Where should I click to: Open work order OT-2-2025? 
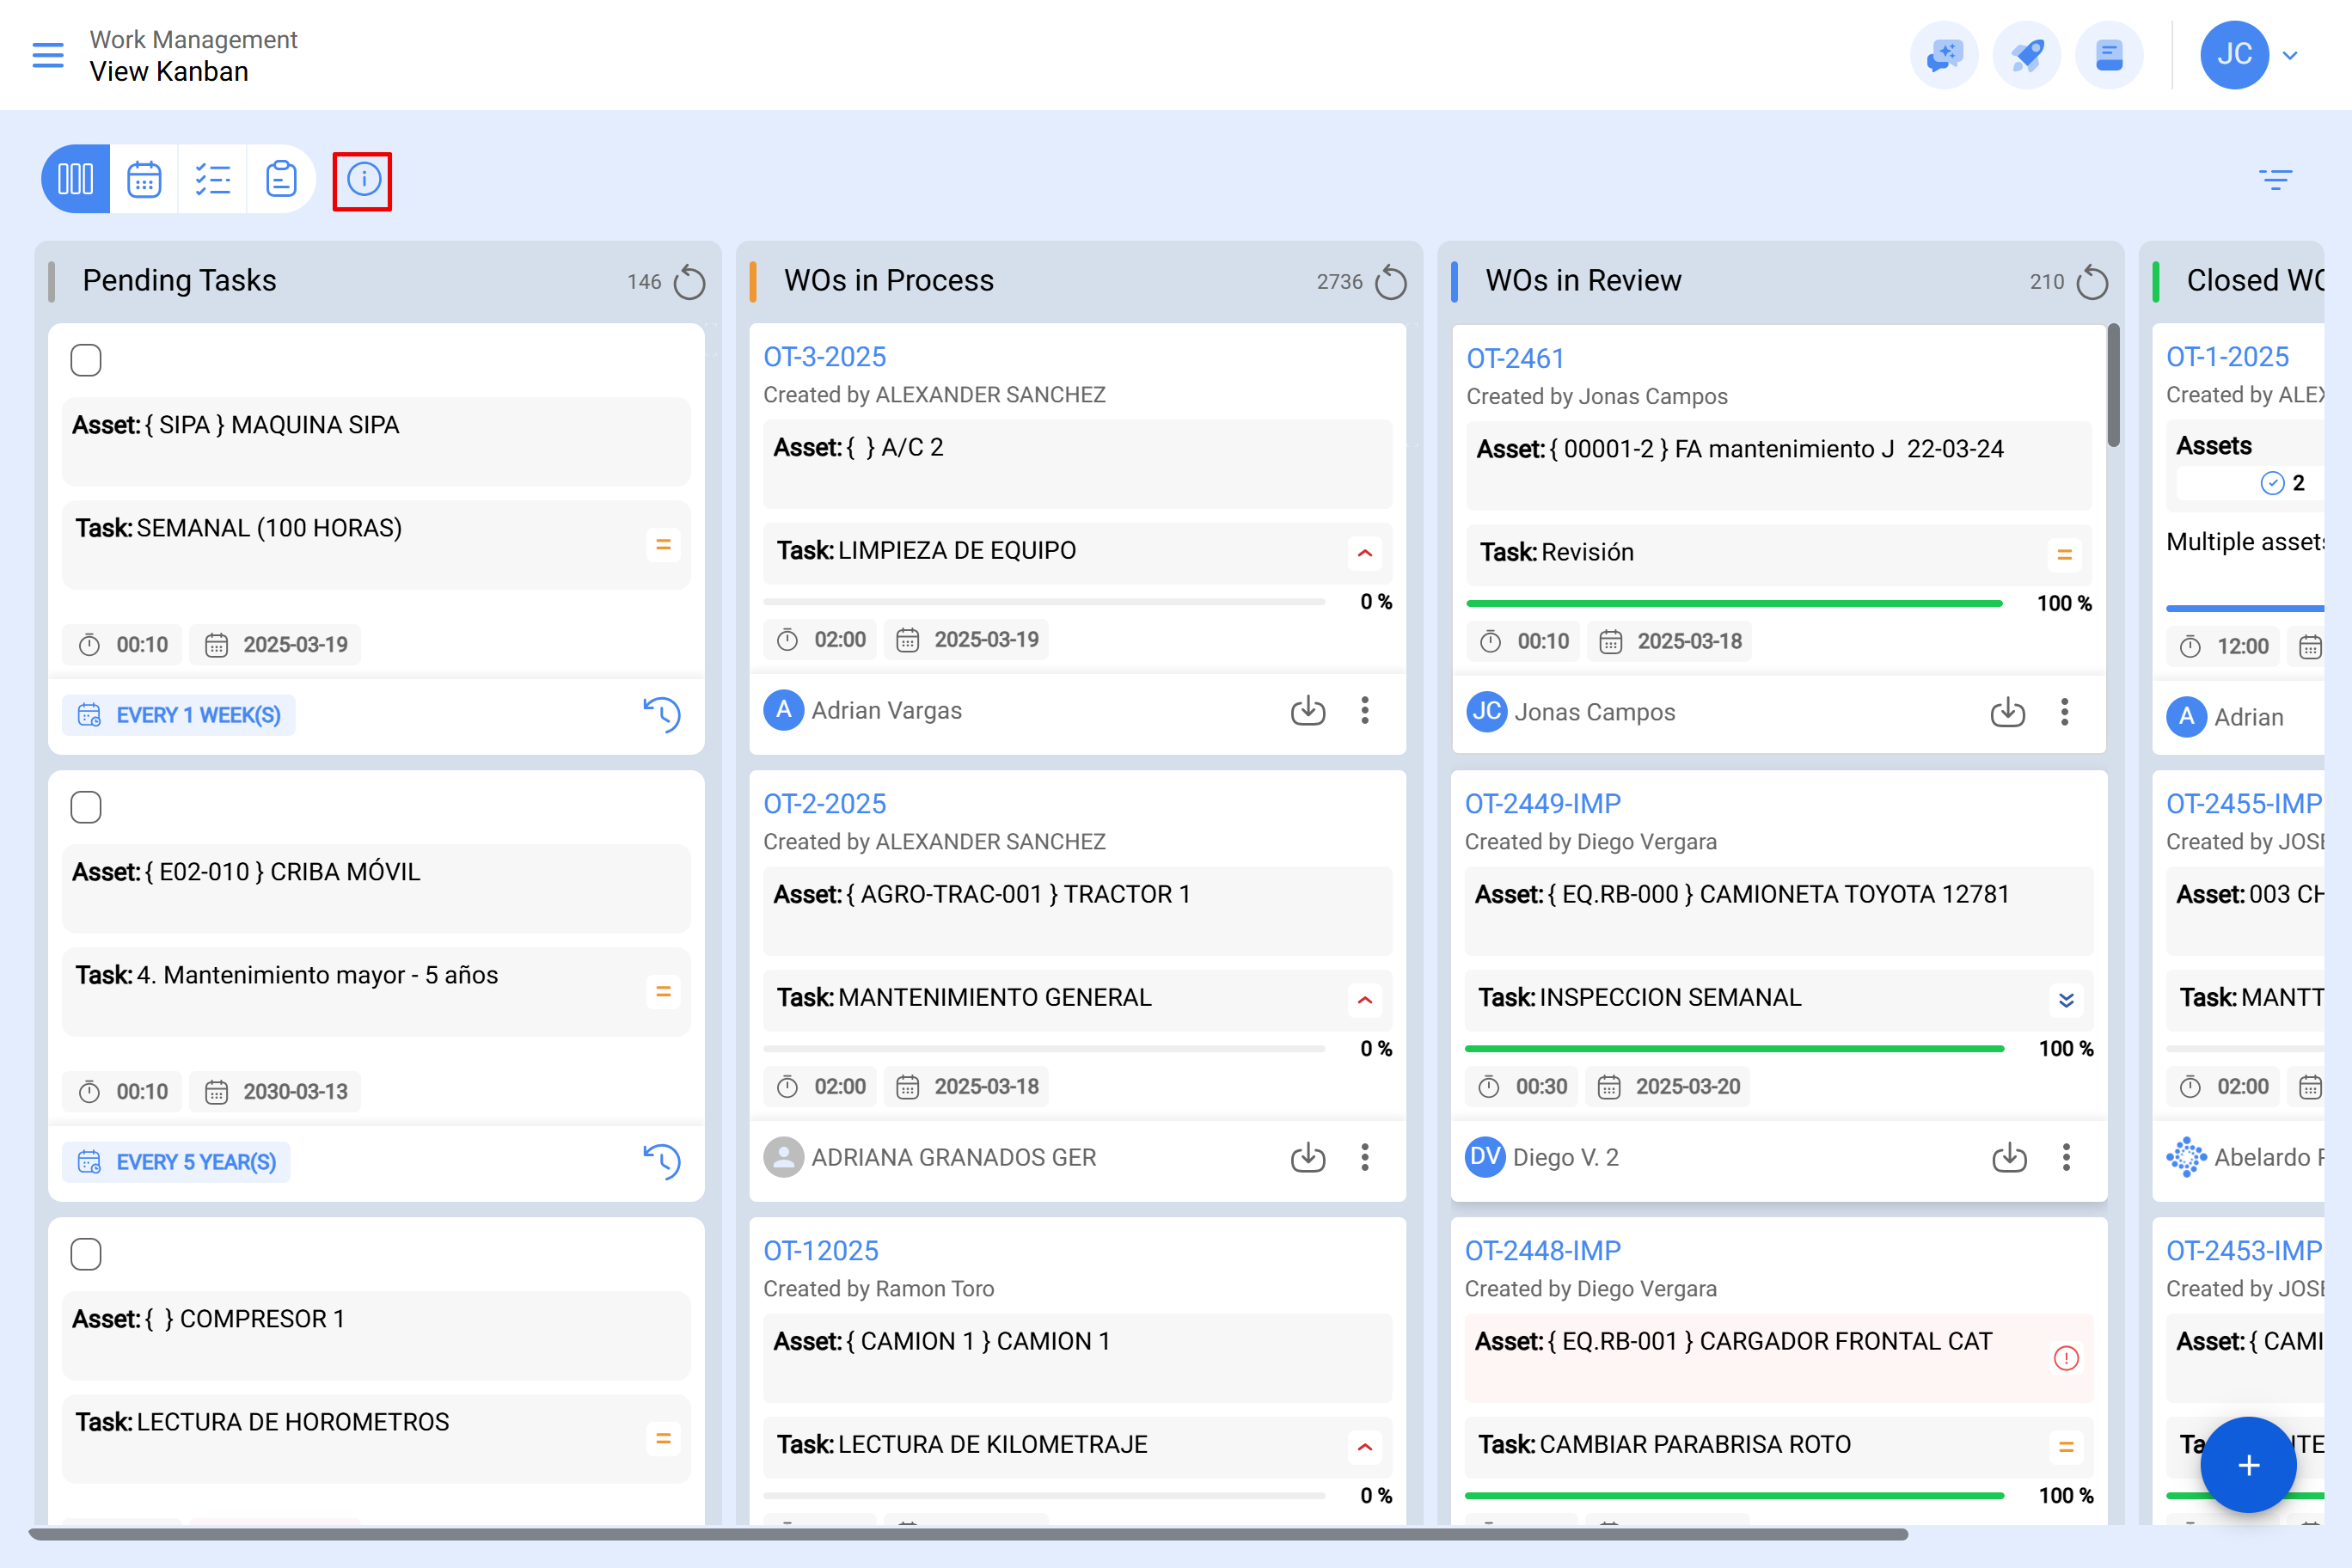point(825,804)
